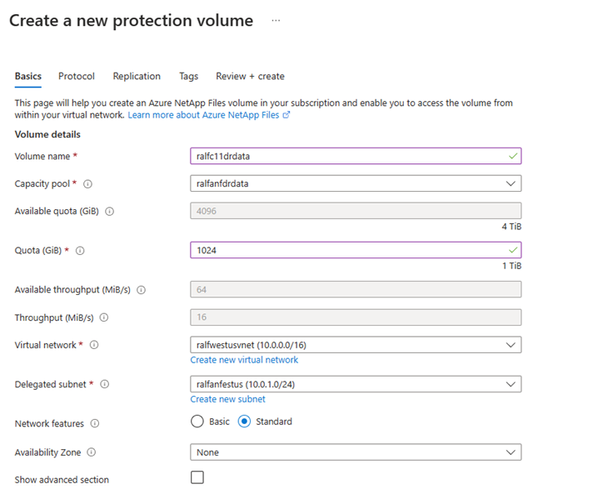Click the info icon beside Capacity pool
The height and width of the screenshot is (495, 608).
click(88, 184)
